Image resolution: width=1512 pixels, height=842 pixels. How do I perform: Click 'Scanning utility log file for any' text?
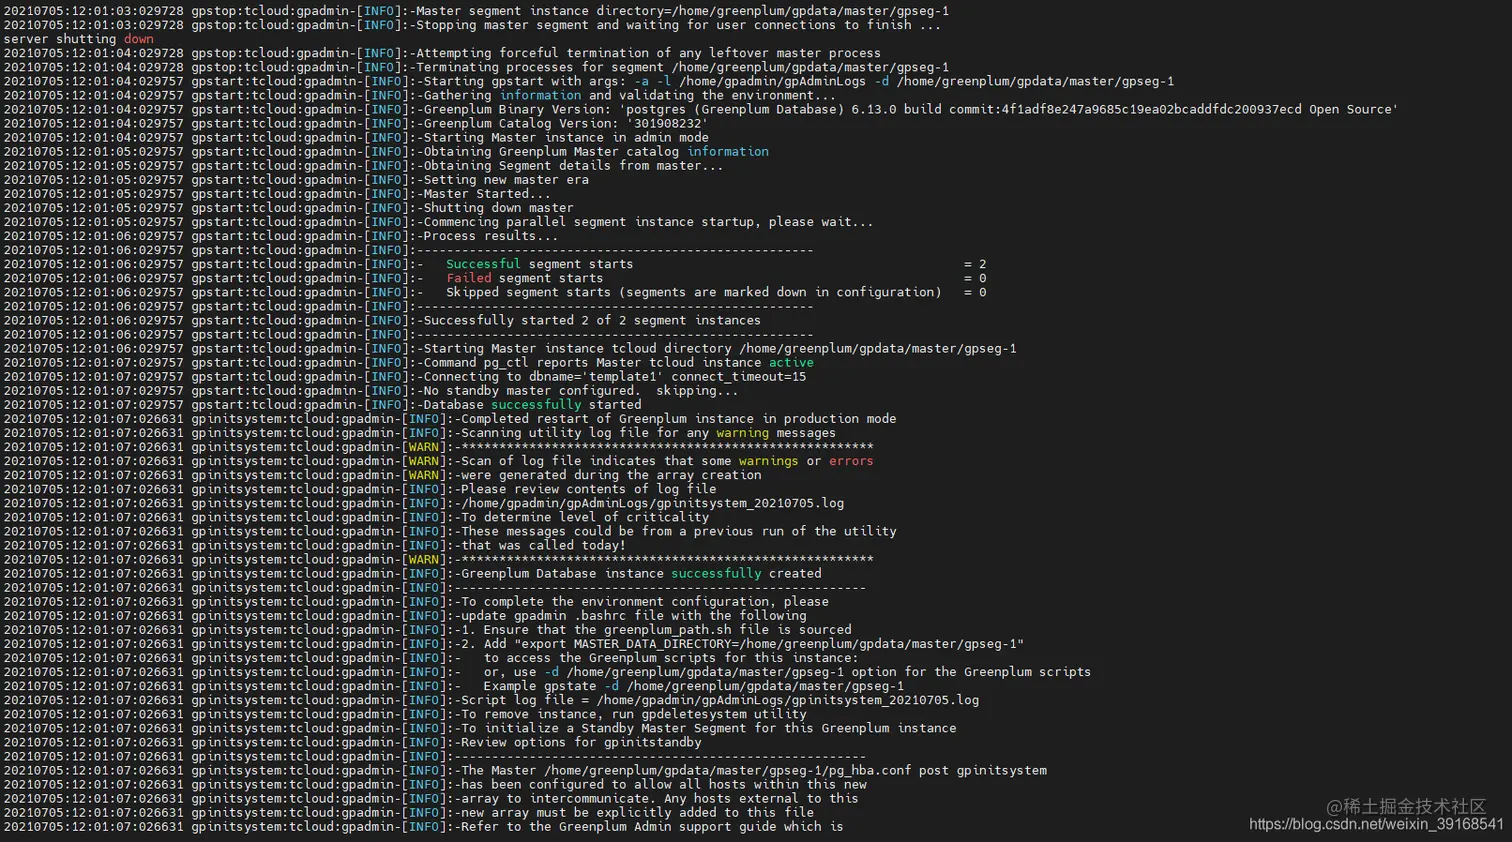pyautogui.click(x=584, y=433)
